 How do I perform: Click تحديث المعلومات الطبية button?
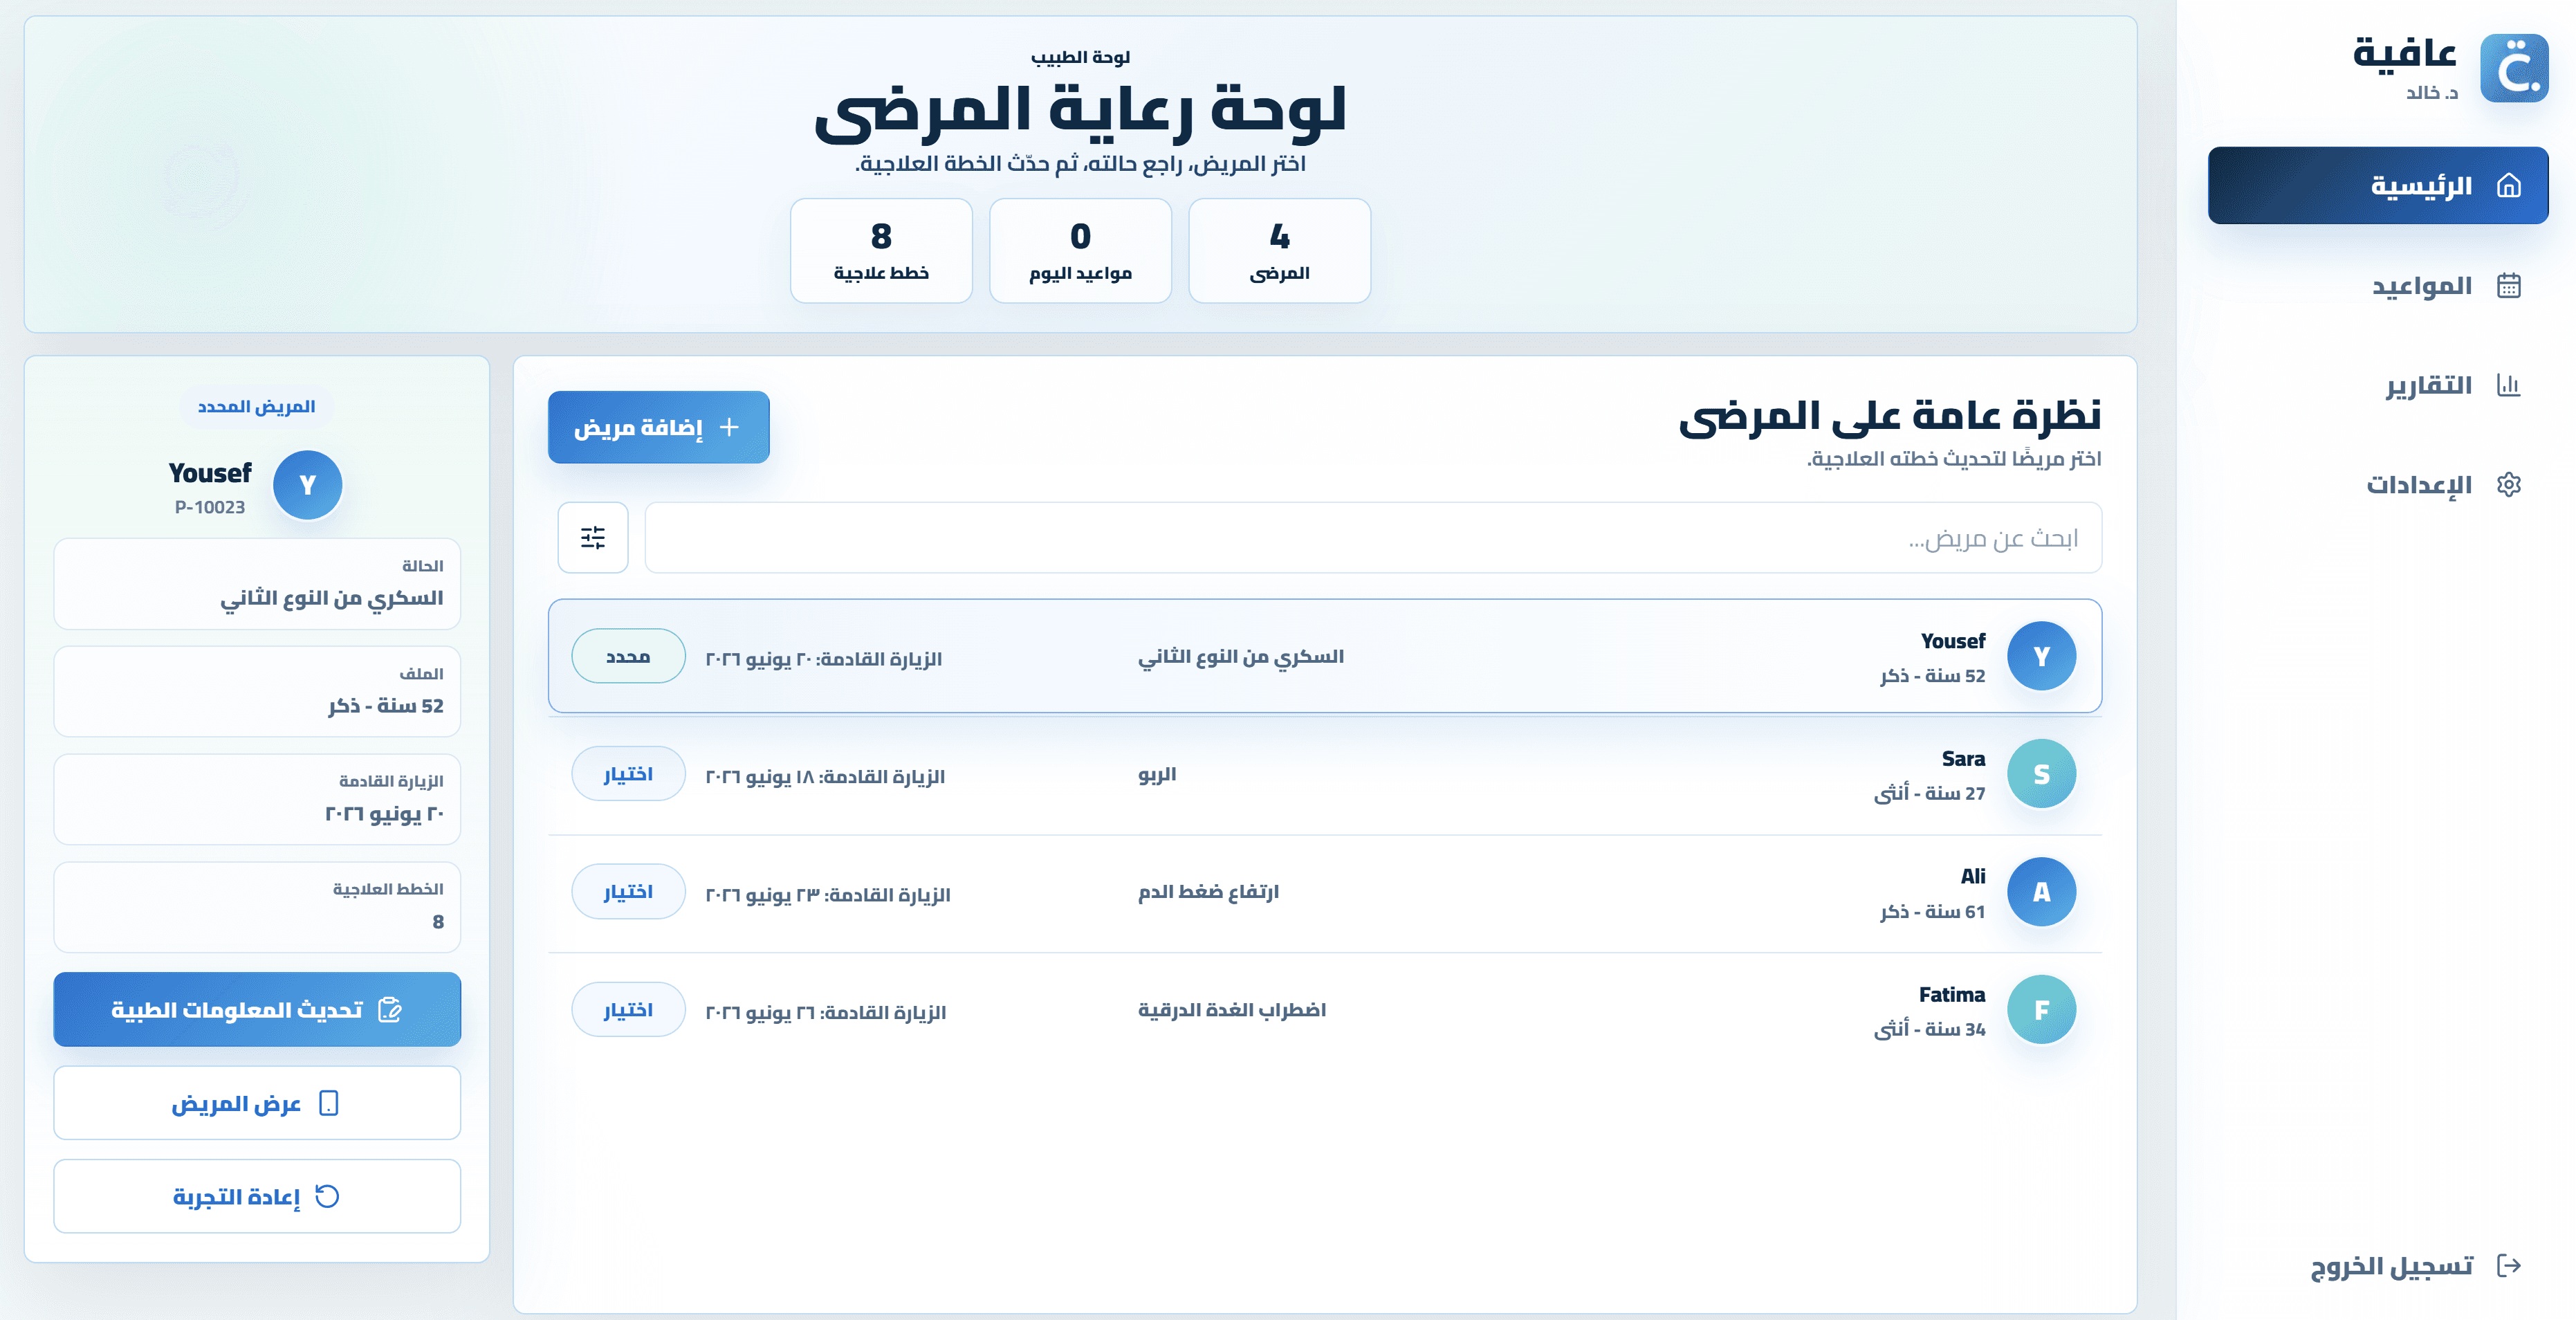[257, 1010]
